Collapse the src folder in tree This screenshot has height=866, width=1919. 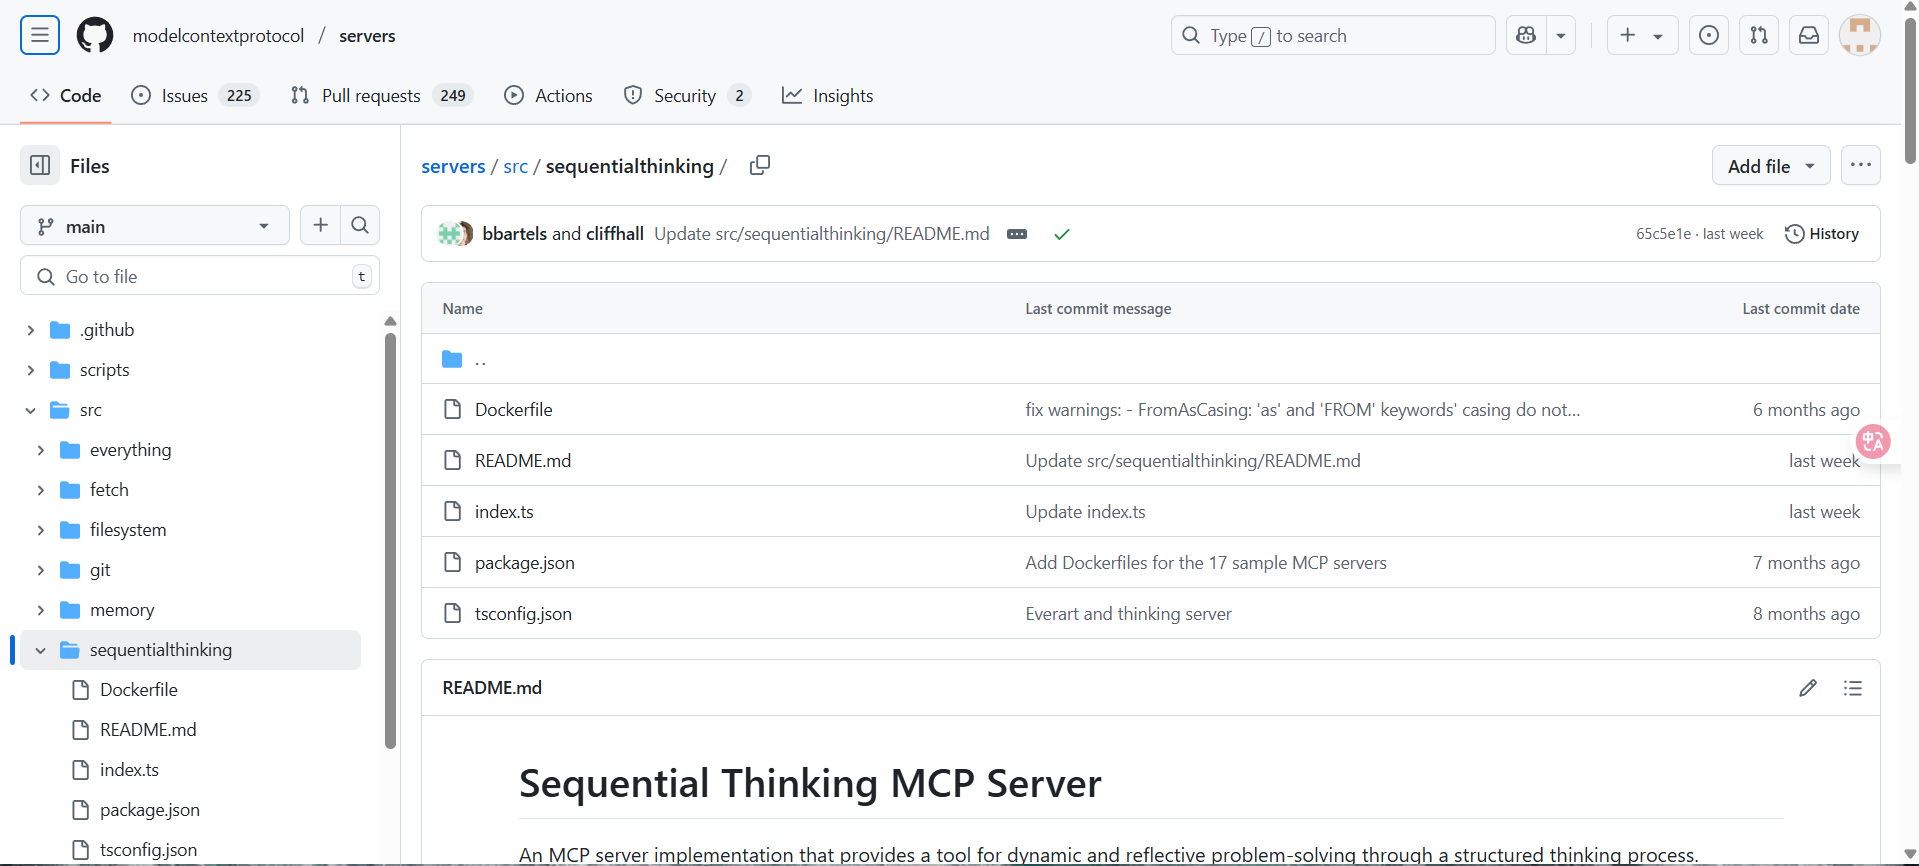(30, 410)
